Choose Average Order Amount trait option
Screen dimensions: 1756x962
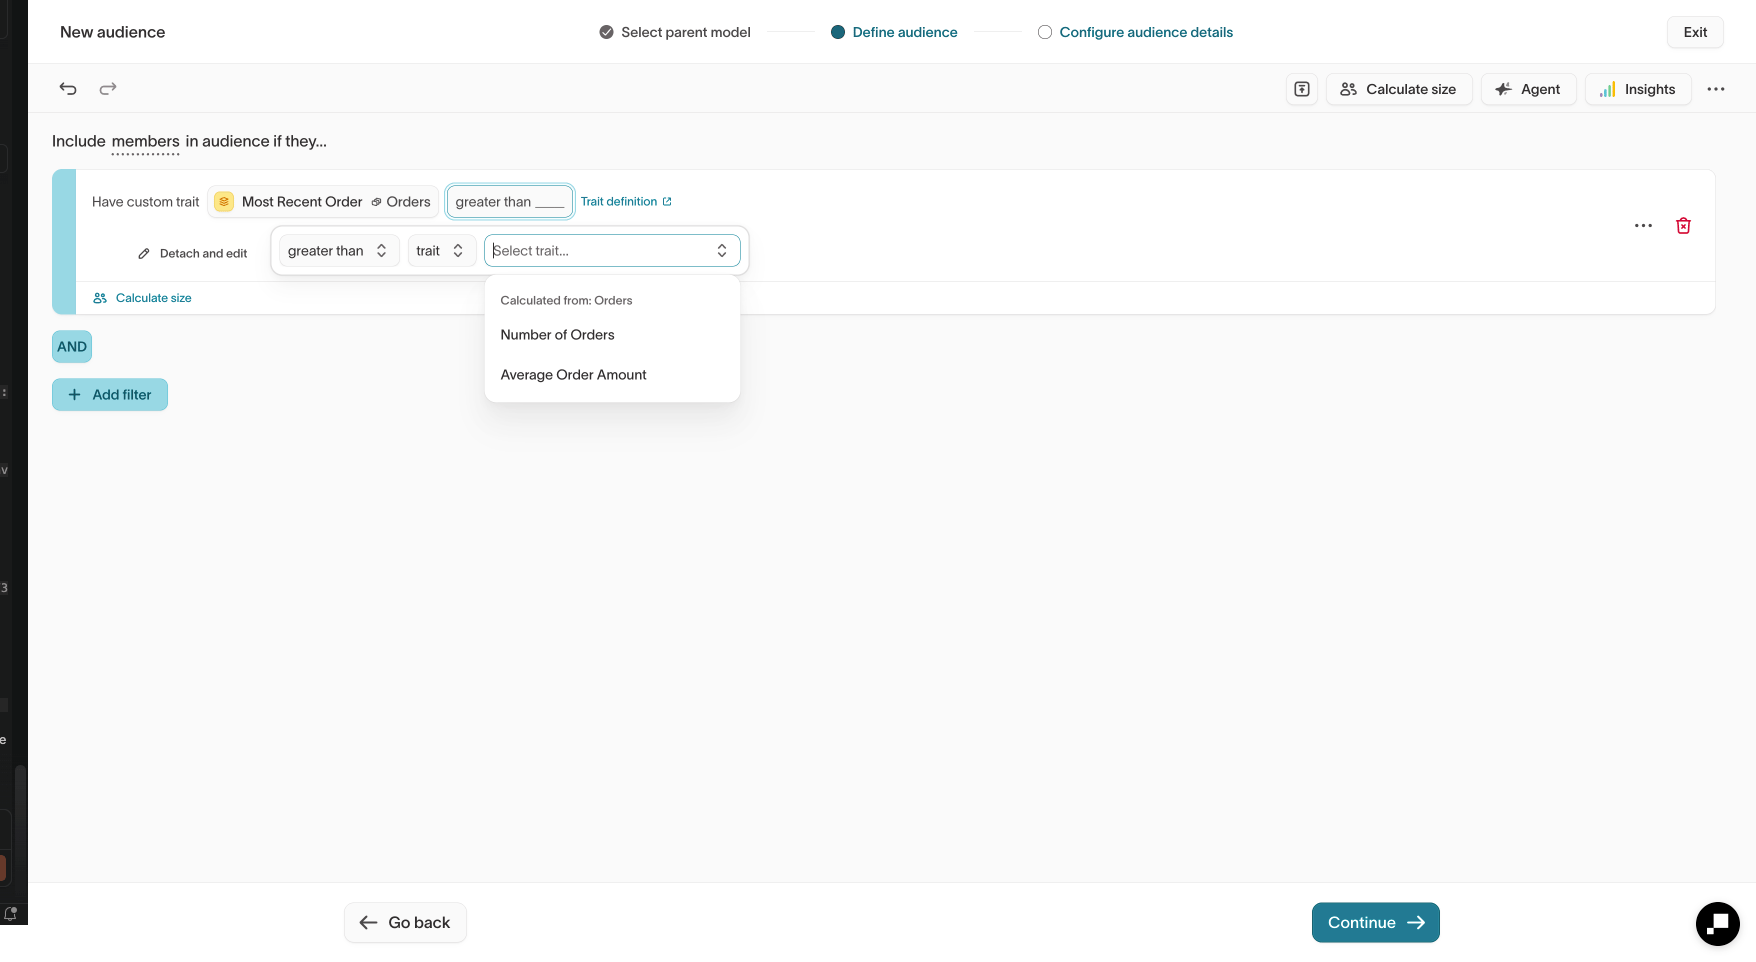point(612,375)
